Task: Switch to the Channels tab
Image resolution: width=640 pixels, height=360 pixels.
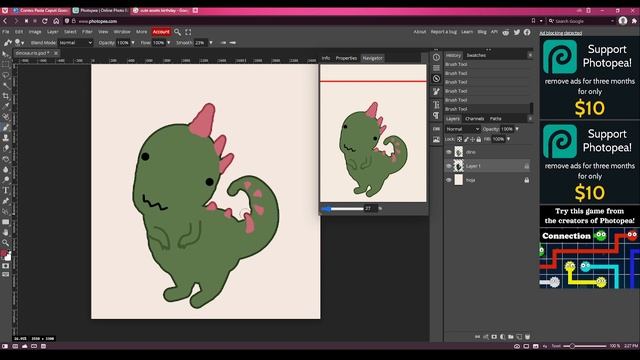Action: tap(475, 119)
